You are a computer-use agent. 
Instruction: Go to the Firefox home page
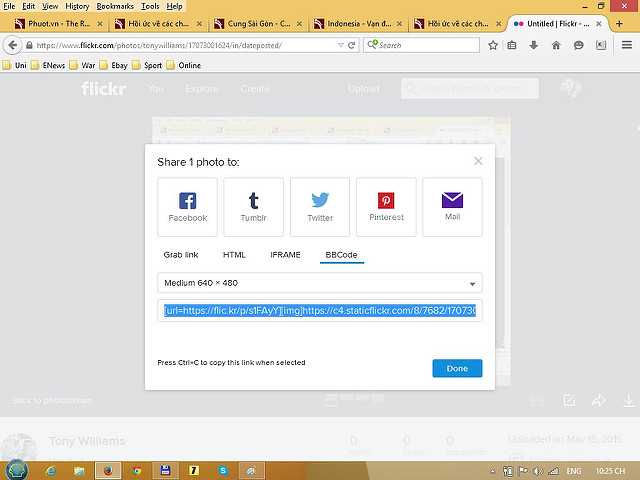[556, 45]
